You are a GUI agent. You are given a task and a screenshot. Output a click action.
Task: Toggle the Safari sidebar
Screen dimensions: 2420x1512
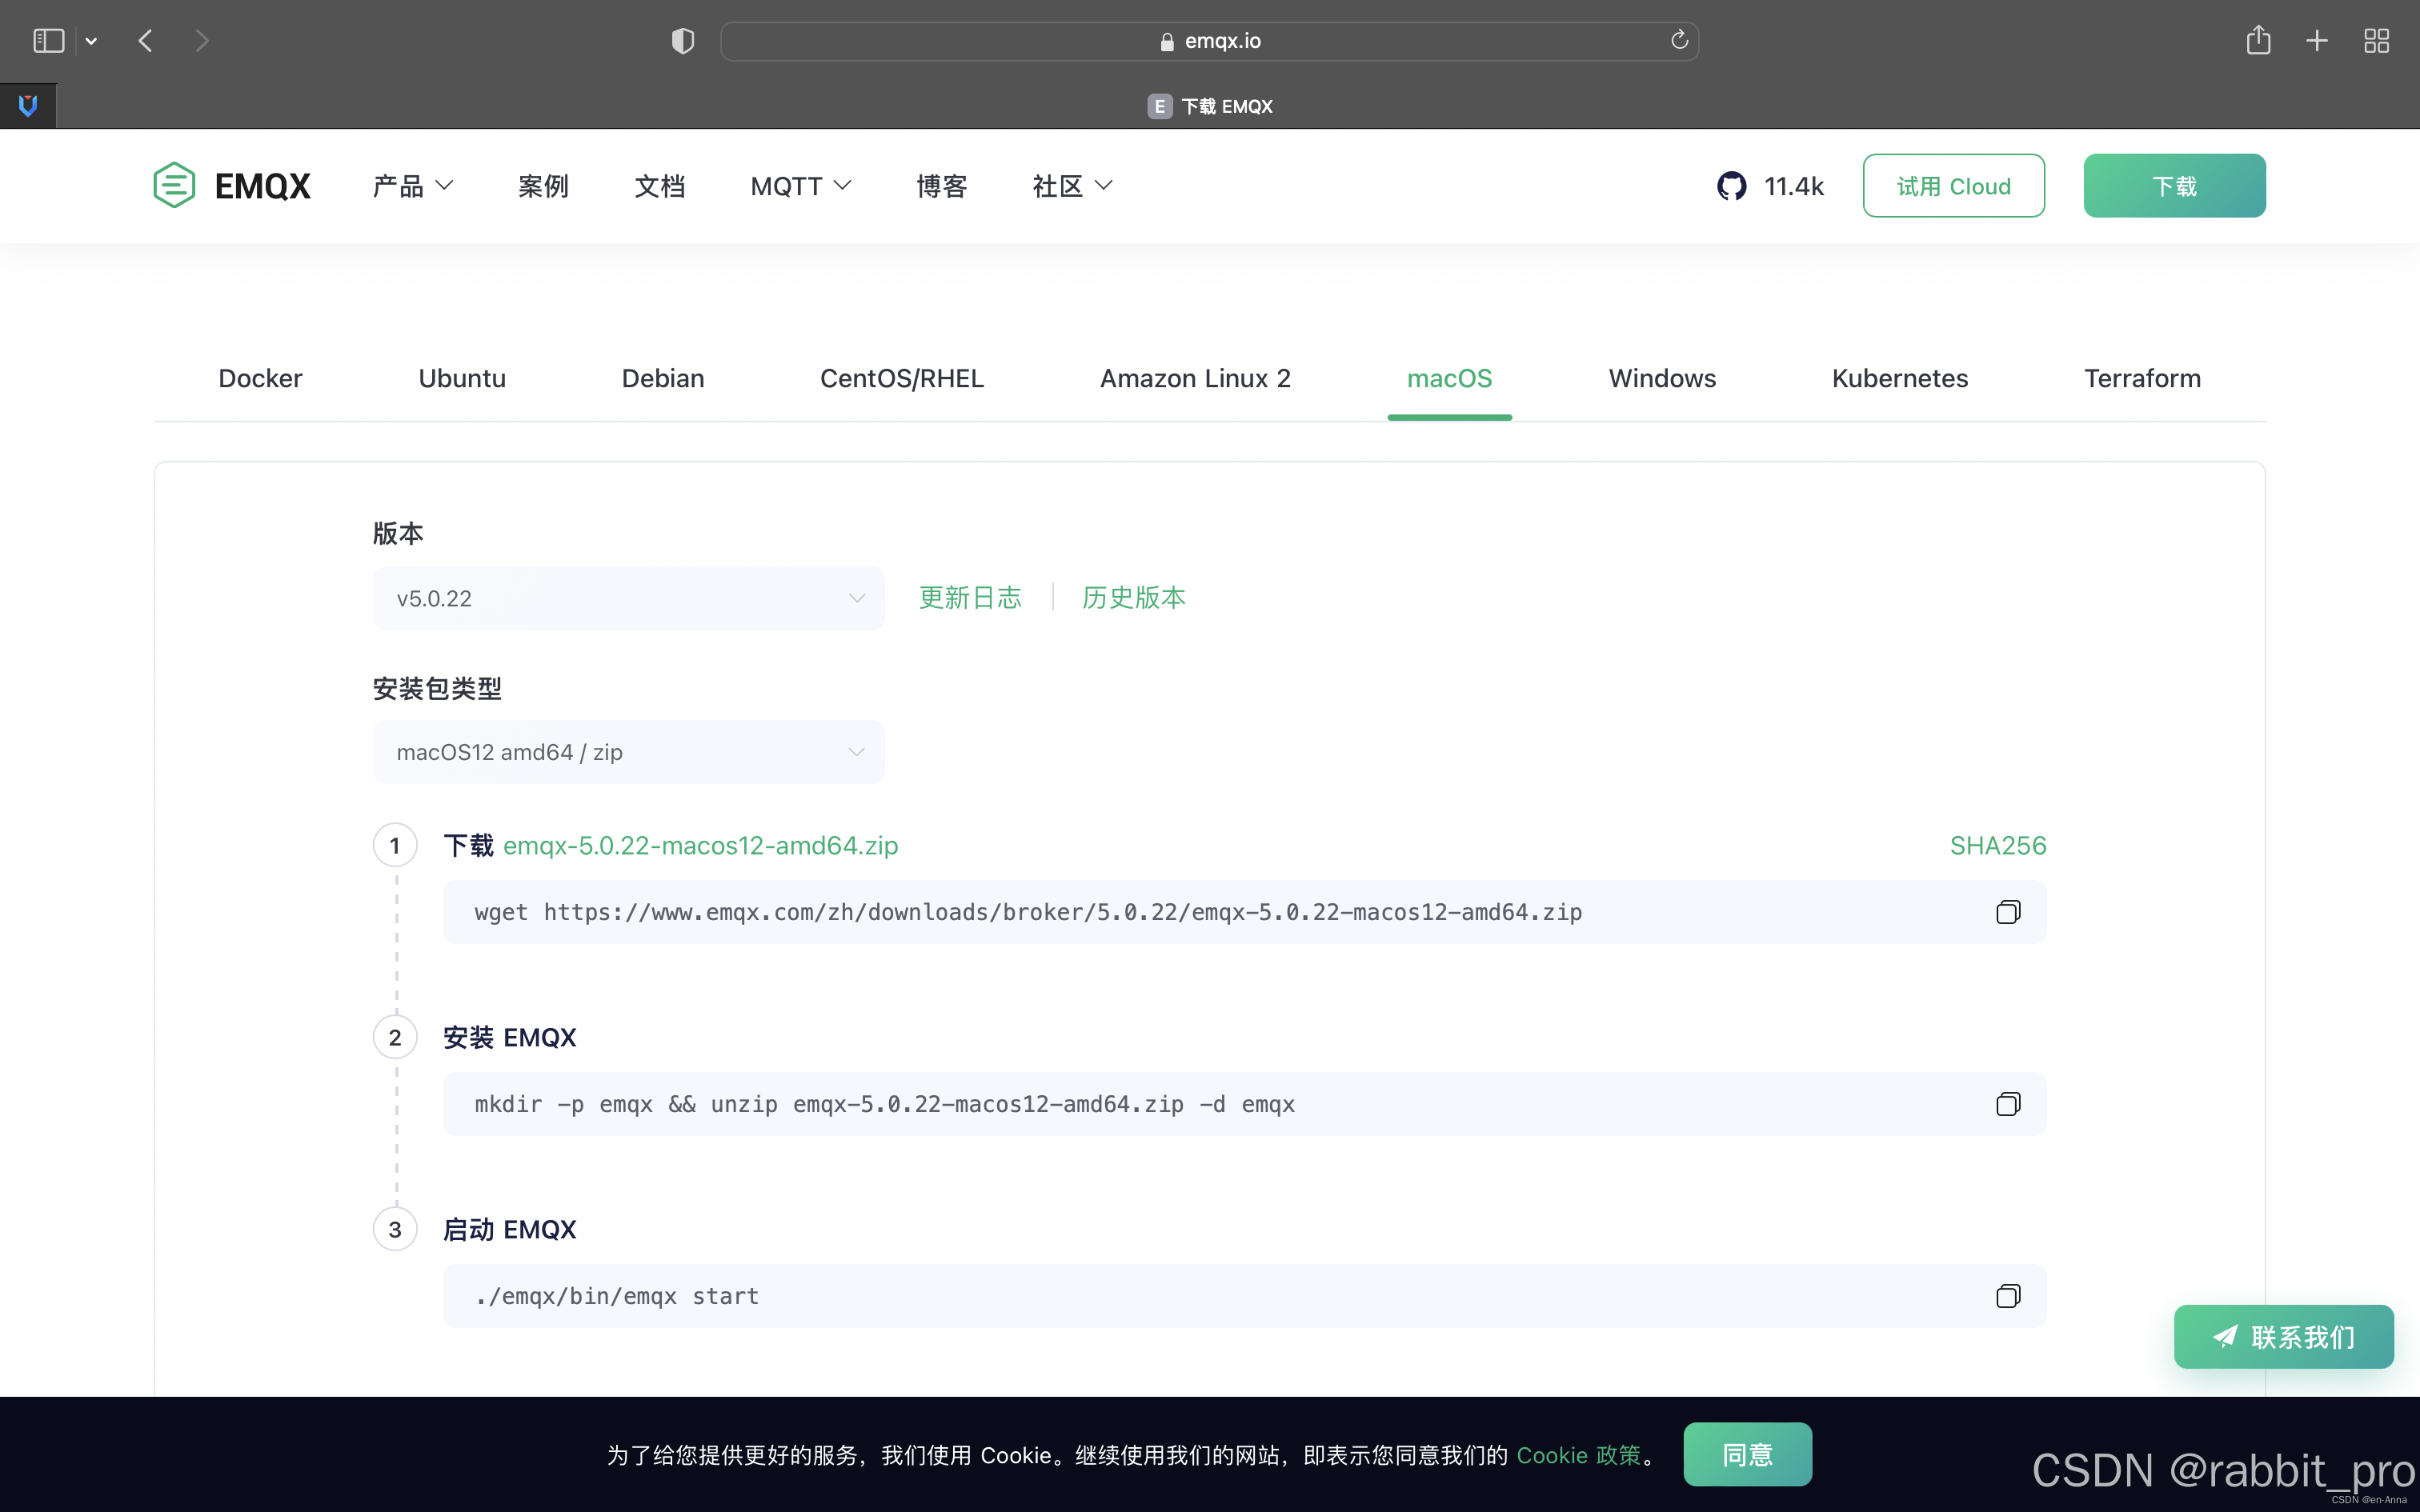48,40
